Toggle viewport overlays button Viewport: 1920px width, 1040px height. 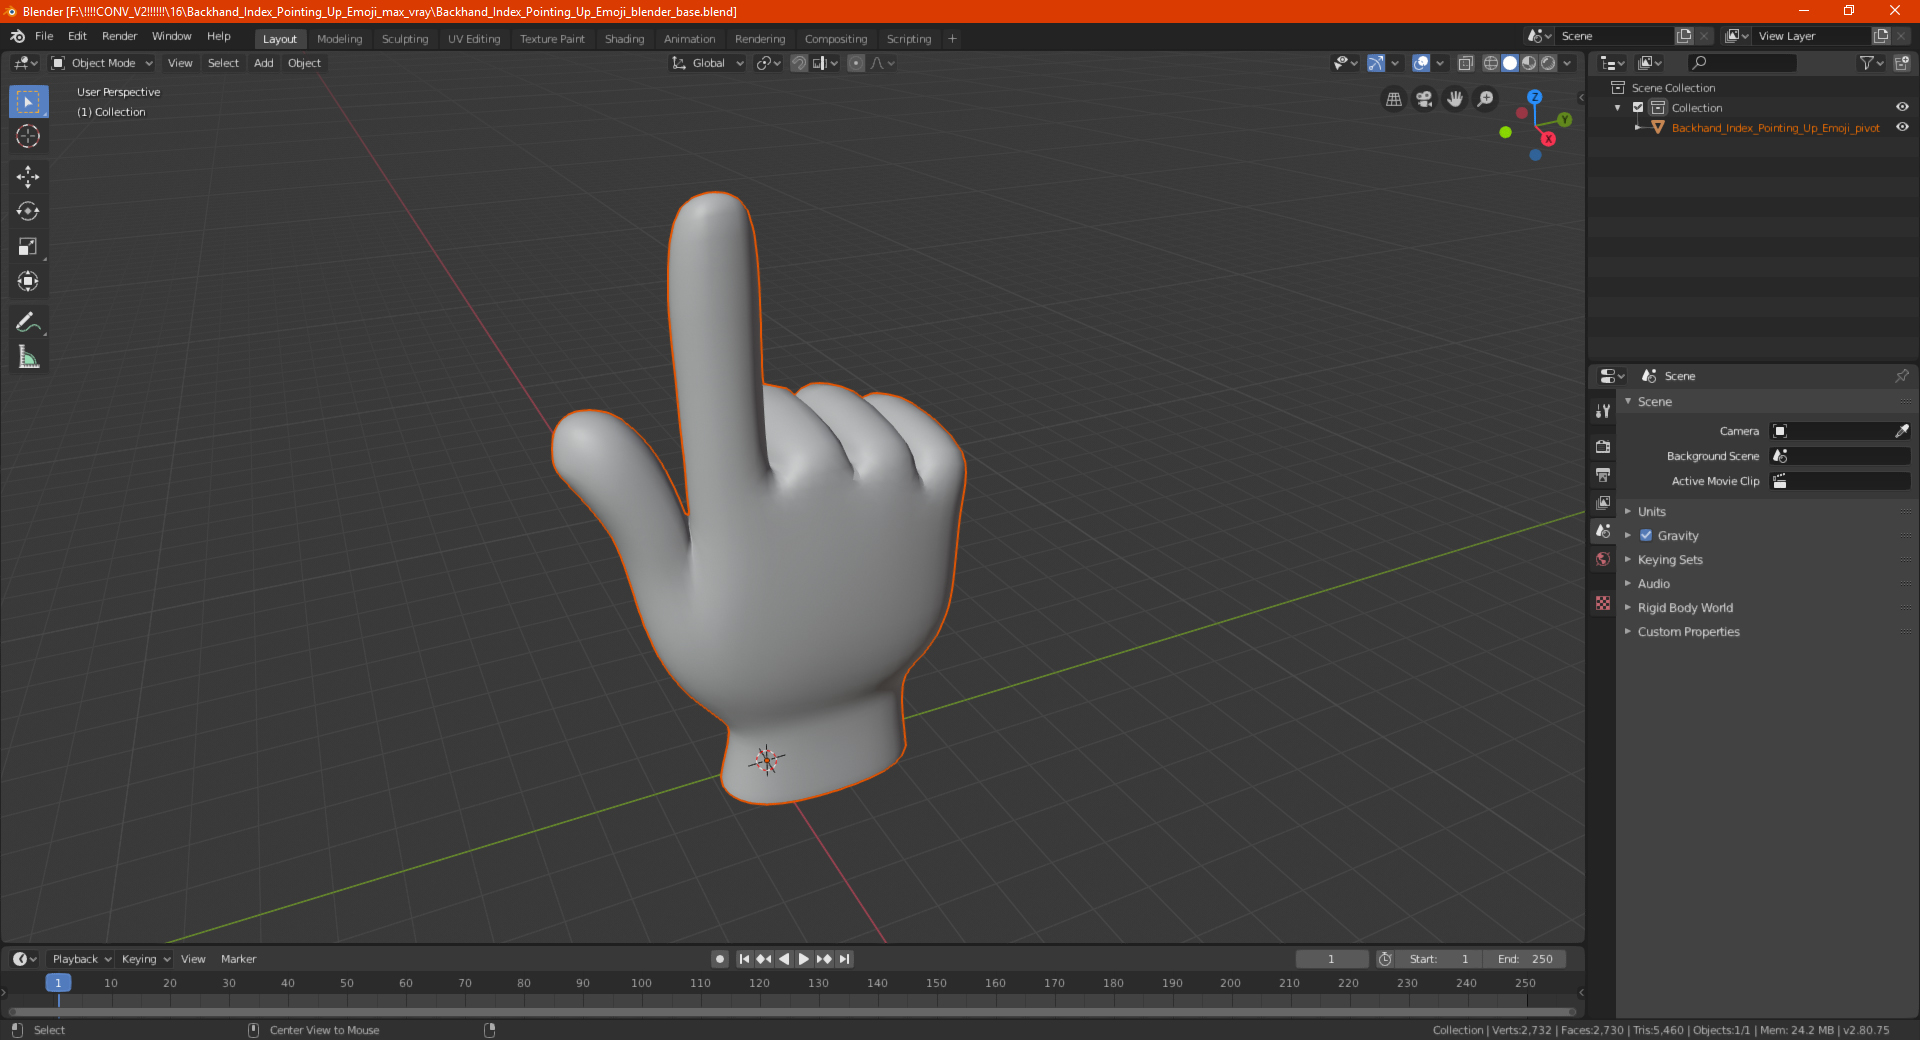[1421, 63]
